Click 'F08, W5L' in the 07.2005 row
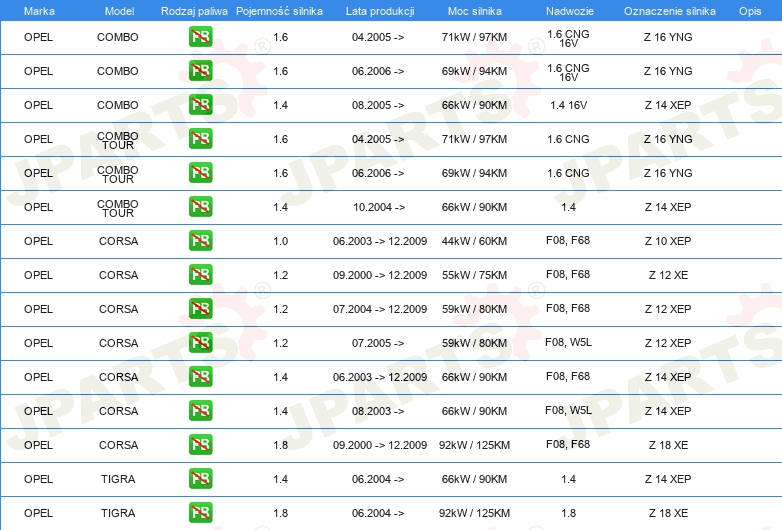The image size is (782, 530). tap(569, 342)
